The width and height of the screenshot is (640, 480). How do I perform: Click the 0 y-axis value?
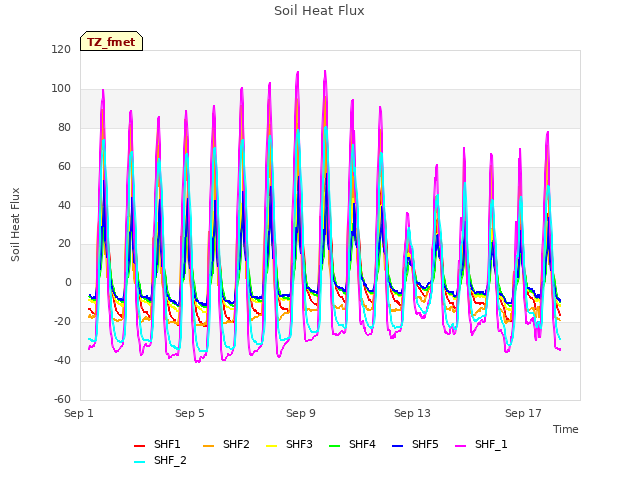(68, 283)
